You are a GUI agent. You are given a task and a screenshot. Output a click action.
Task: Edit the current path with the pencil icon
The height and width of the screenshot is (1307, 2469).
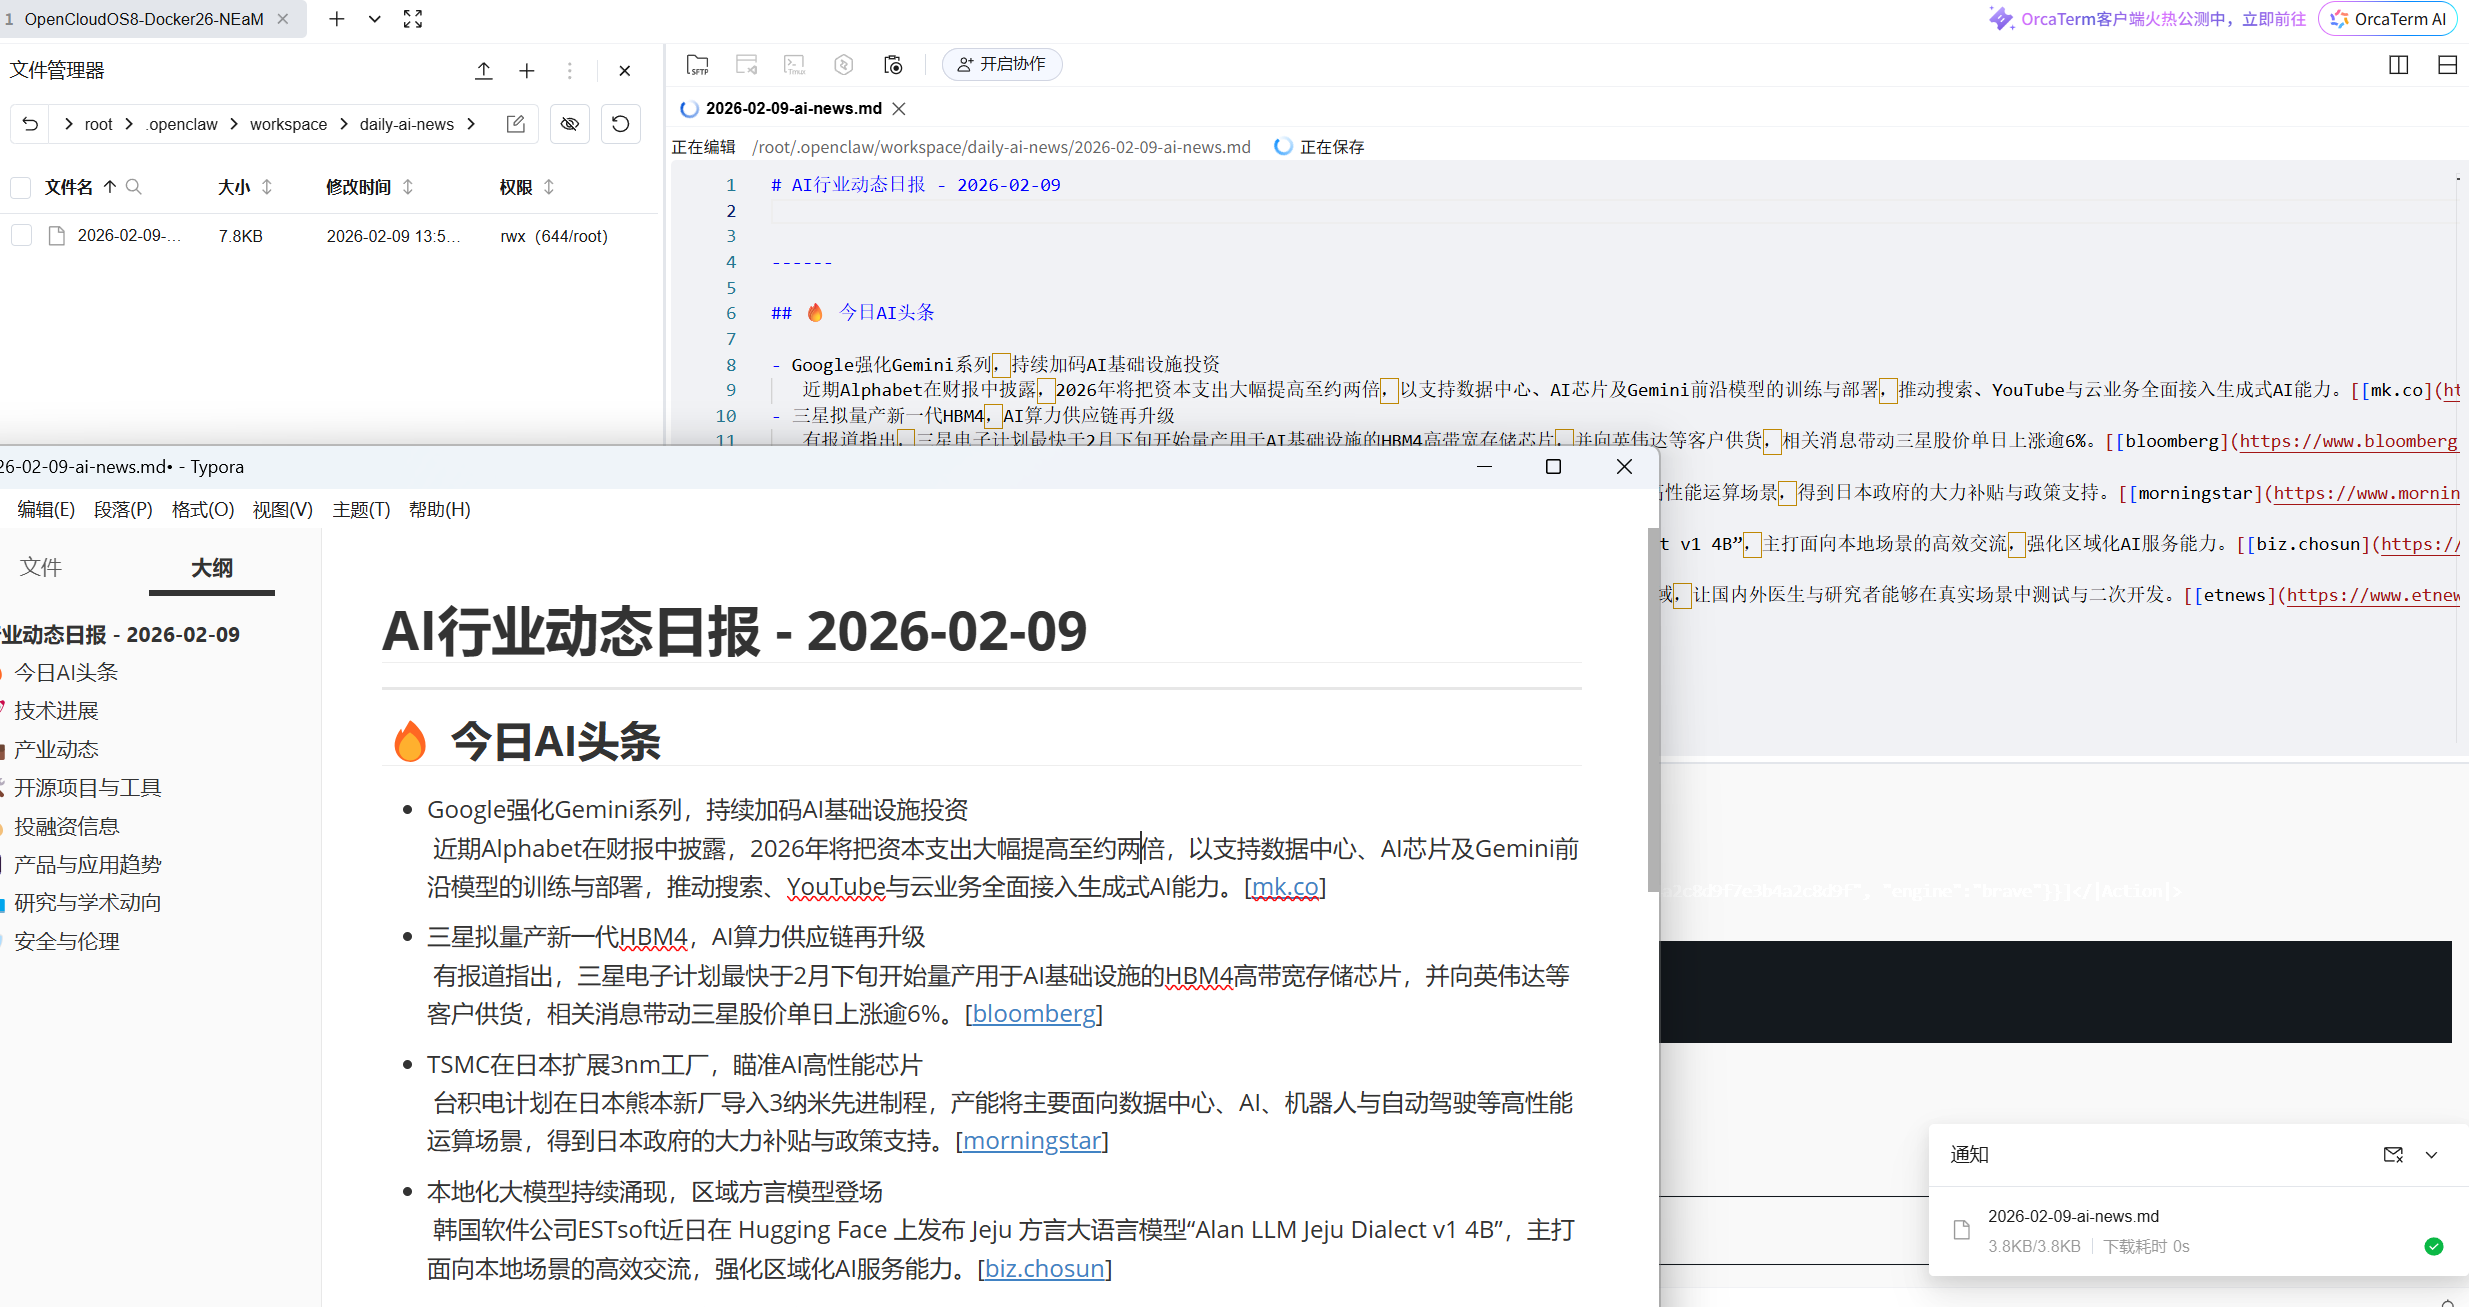(515, 123)
